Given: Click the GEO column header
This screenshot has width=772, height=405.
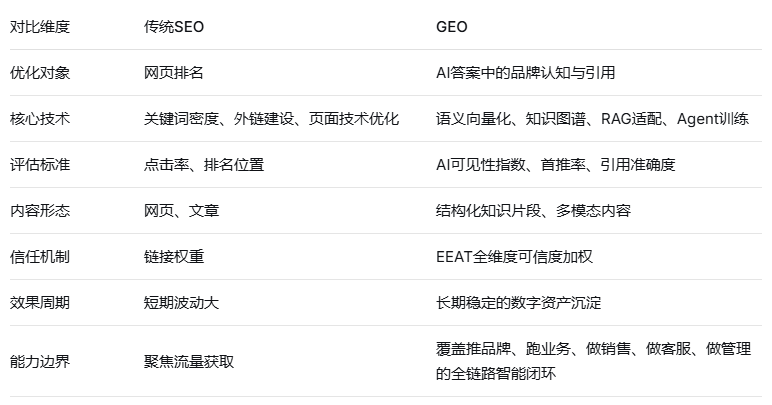Looking at the screenshot, I should pos(452,27).
